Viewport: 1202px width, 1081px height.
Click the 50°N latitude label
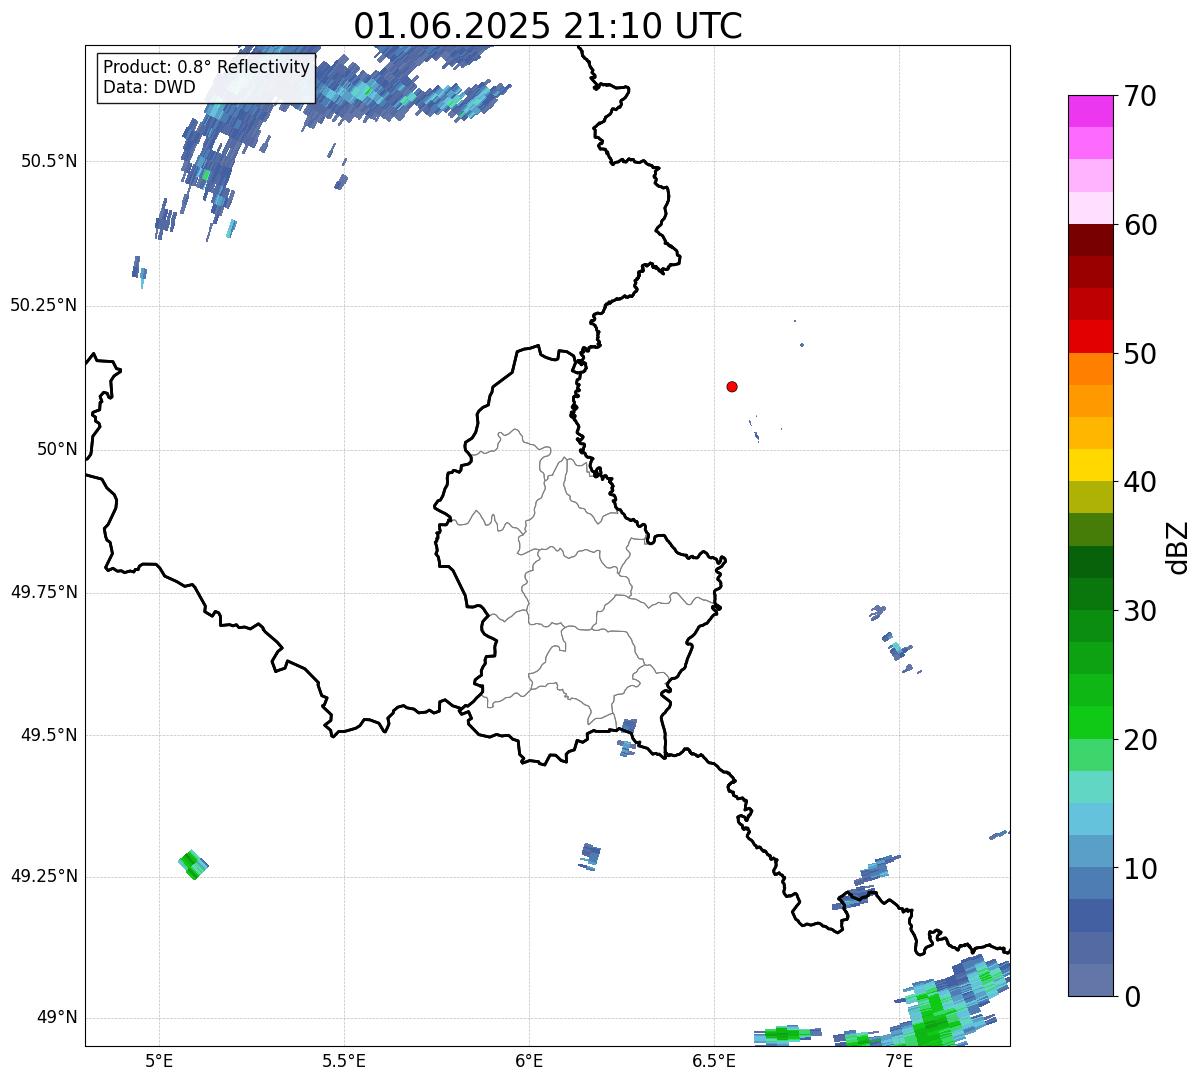(57, 449)
